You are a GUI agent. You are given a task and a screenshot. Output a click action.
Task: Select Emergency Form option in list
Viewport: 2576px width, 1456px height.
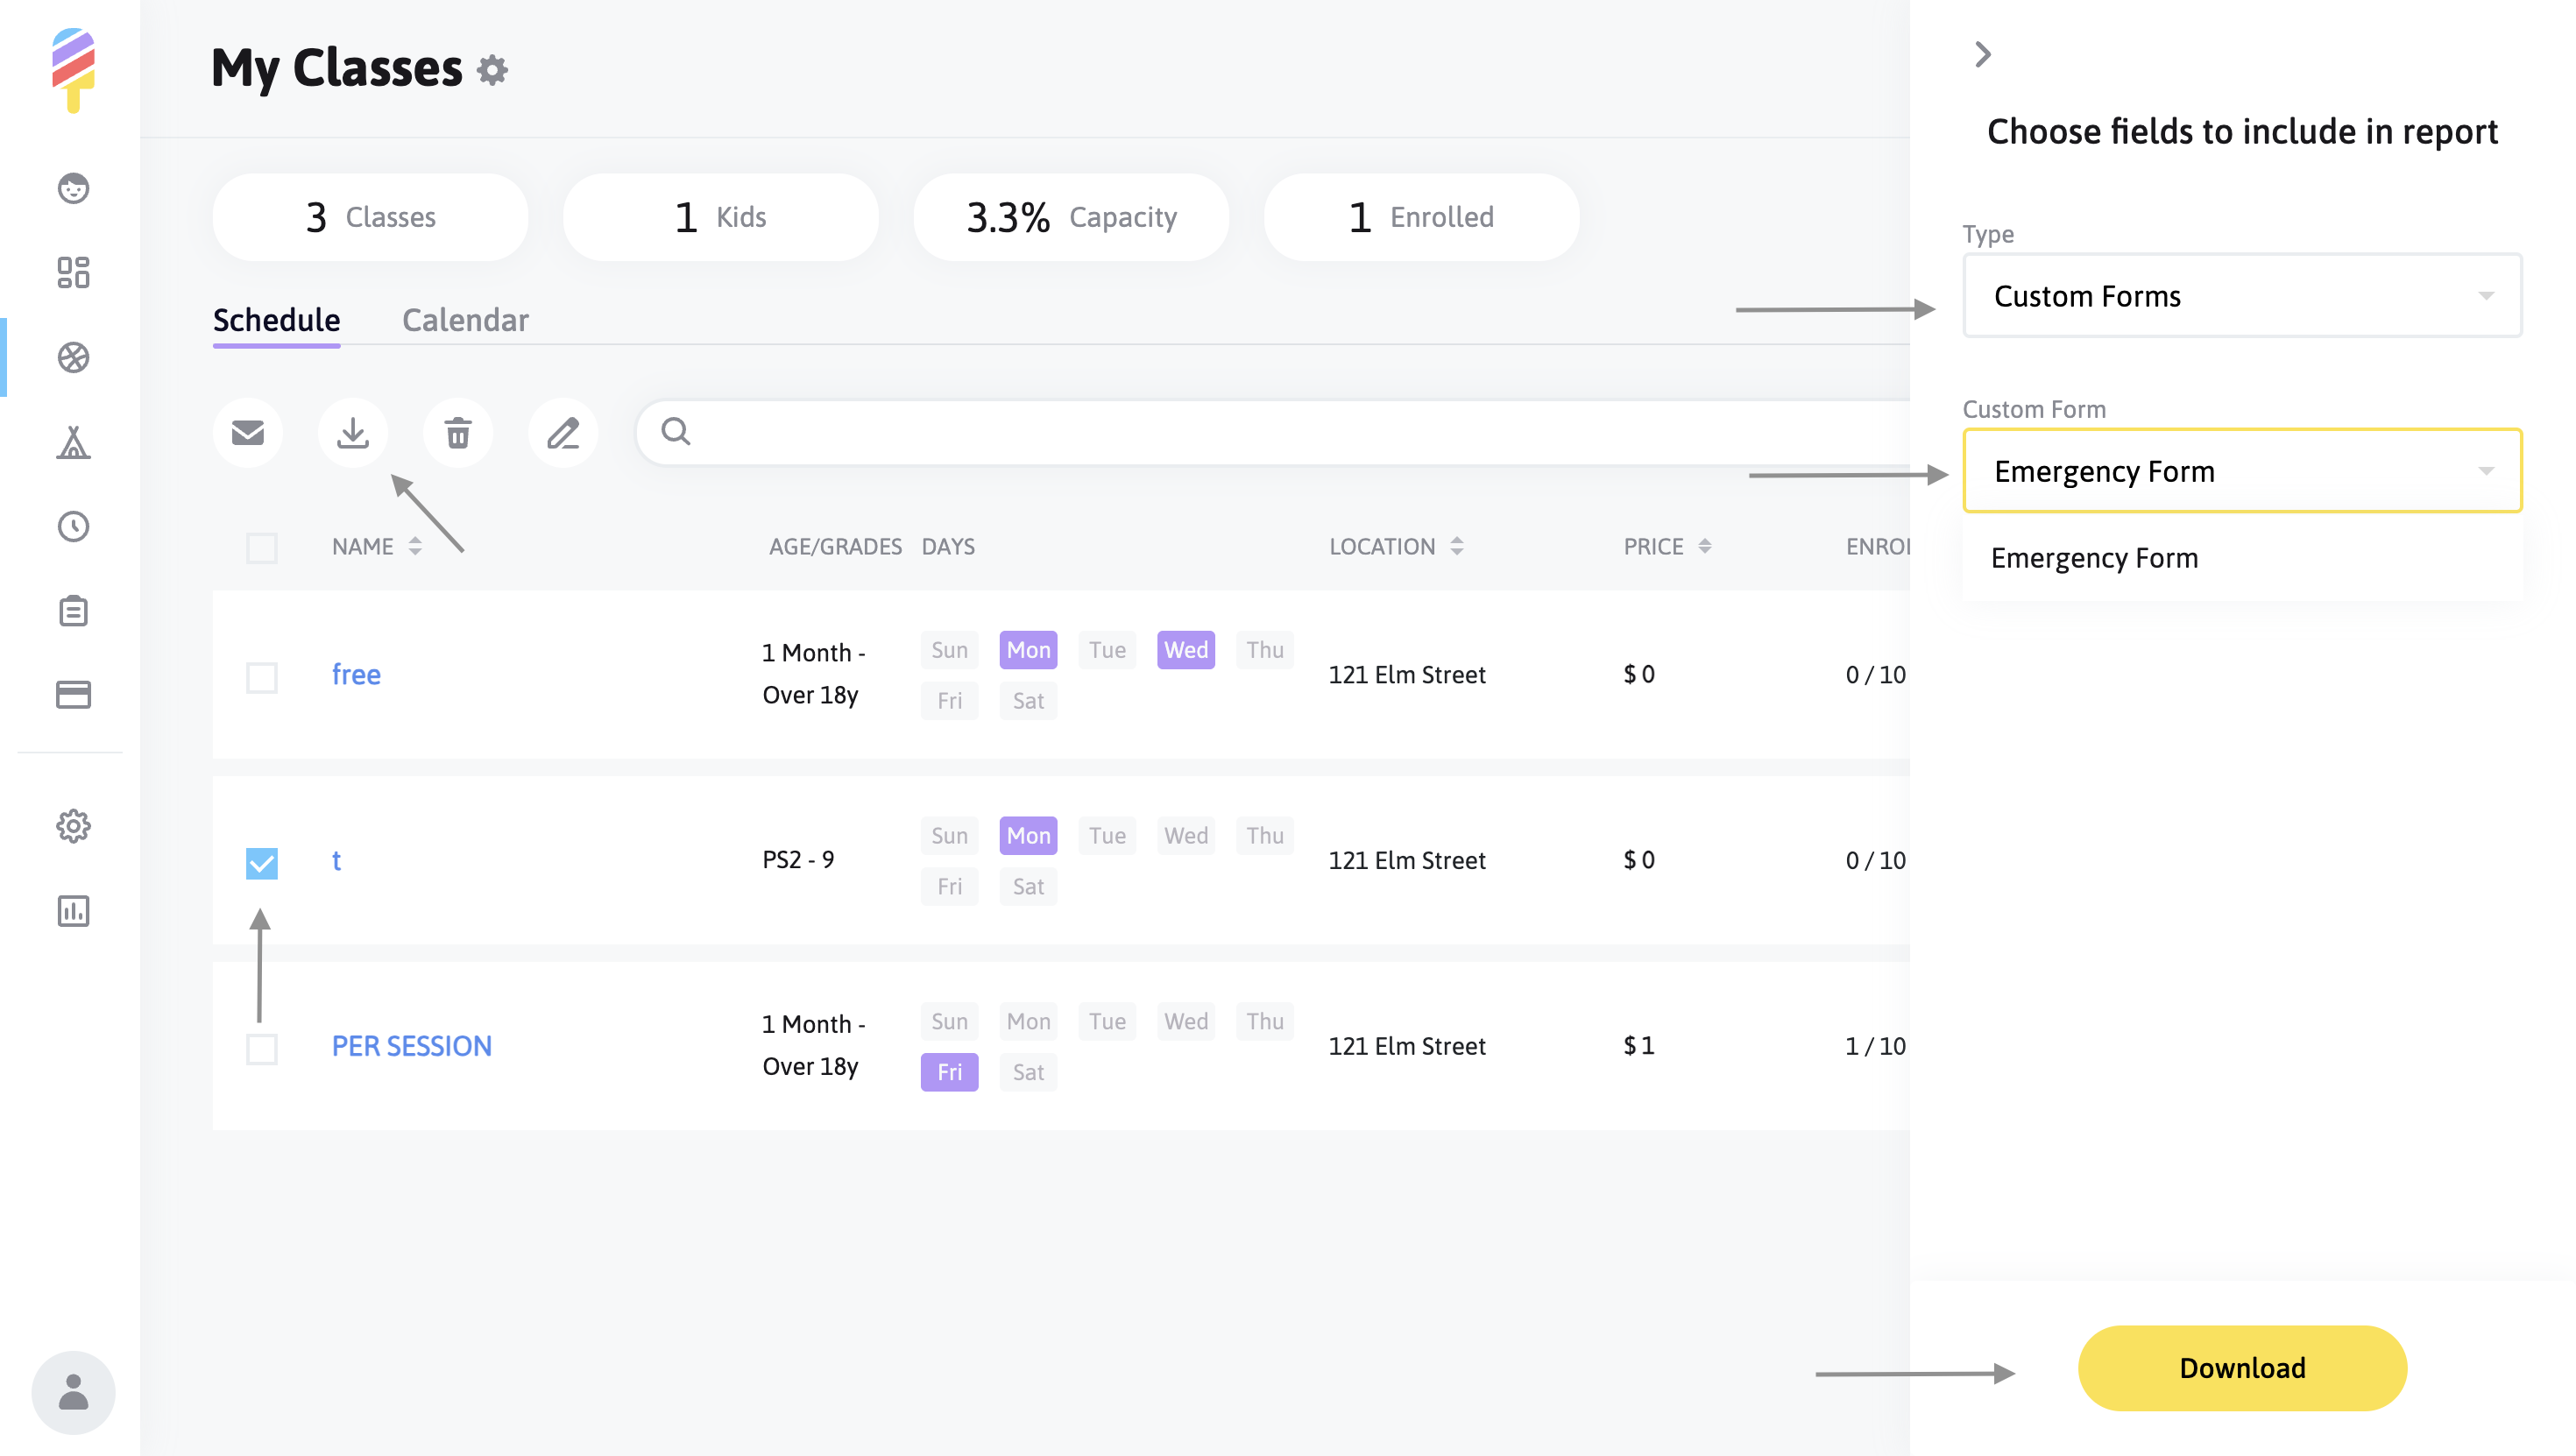[2094, 558]
